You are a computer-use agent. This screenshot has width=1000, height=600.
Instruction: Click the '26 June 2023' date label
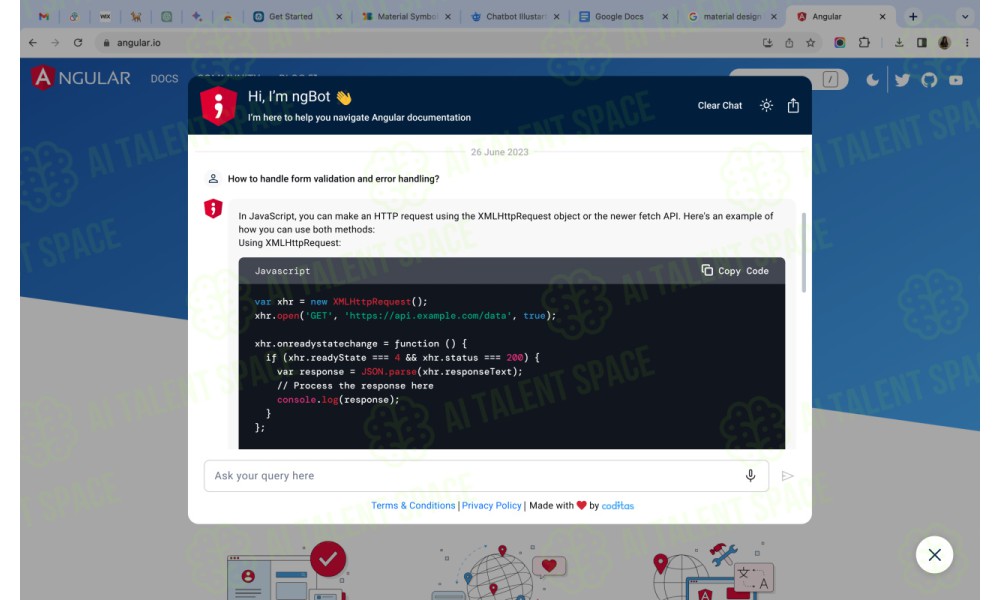(499, 152)
